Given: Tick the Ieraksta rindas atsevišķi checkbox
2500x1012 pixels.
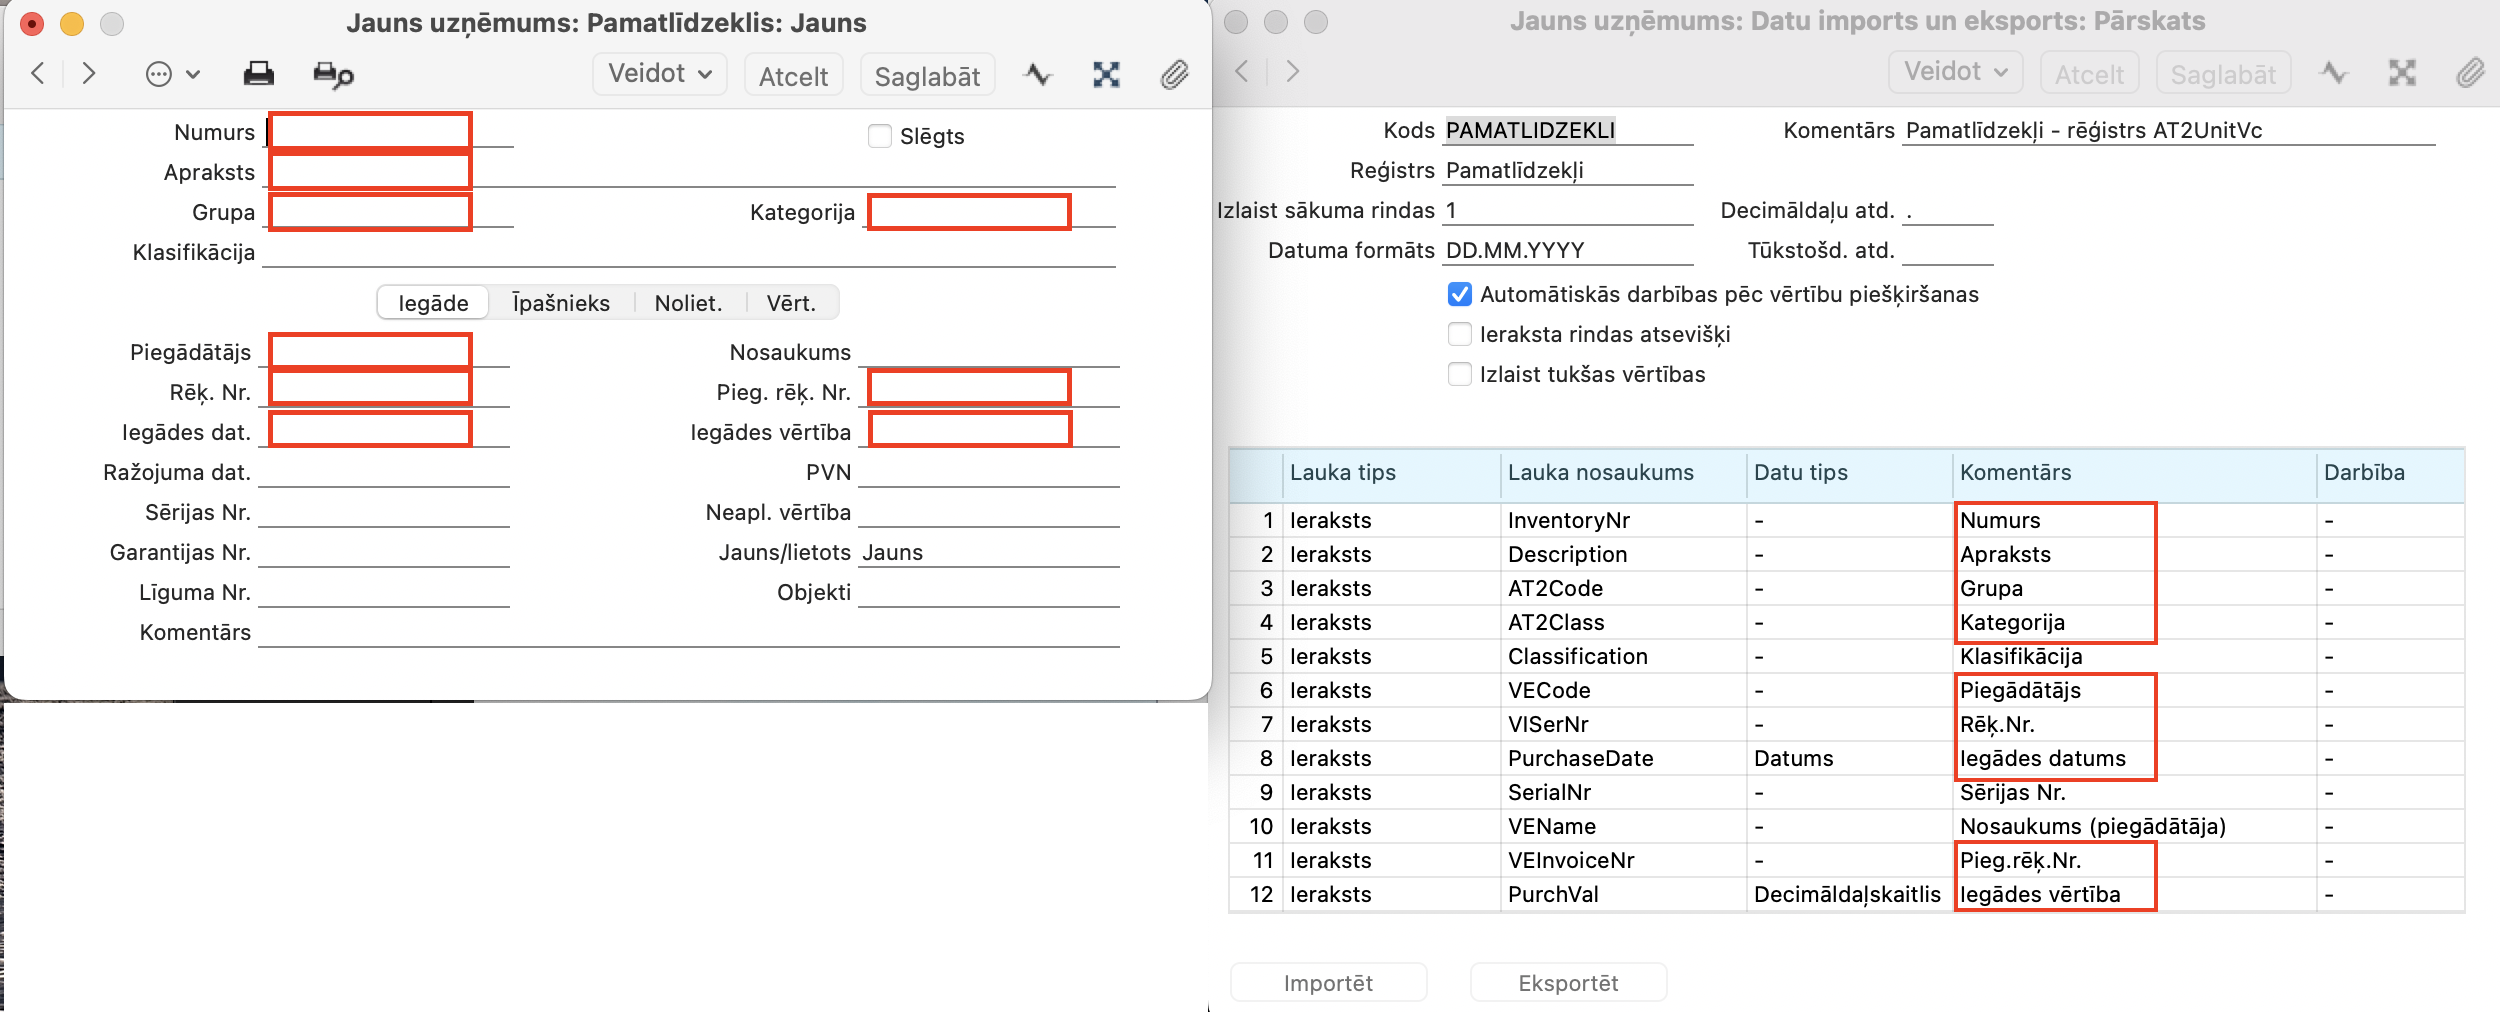Looking at the screenshot, I should point(1460,334).
